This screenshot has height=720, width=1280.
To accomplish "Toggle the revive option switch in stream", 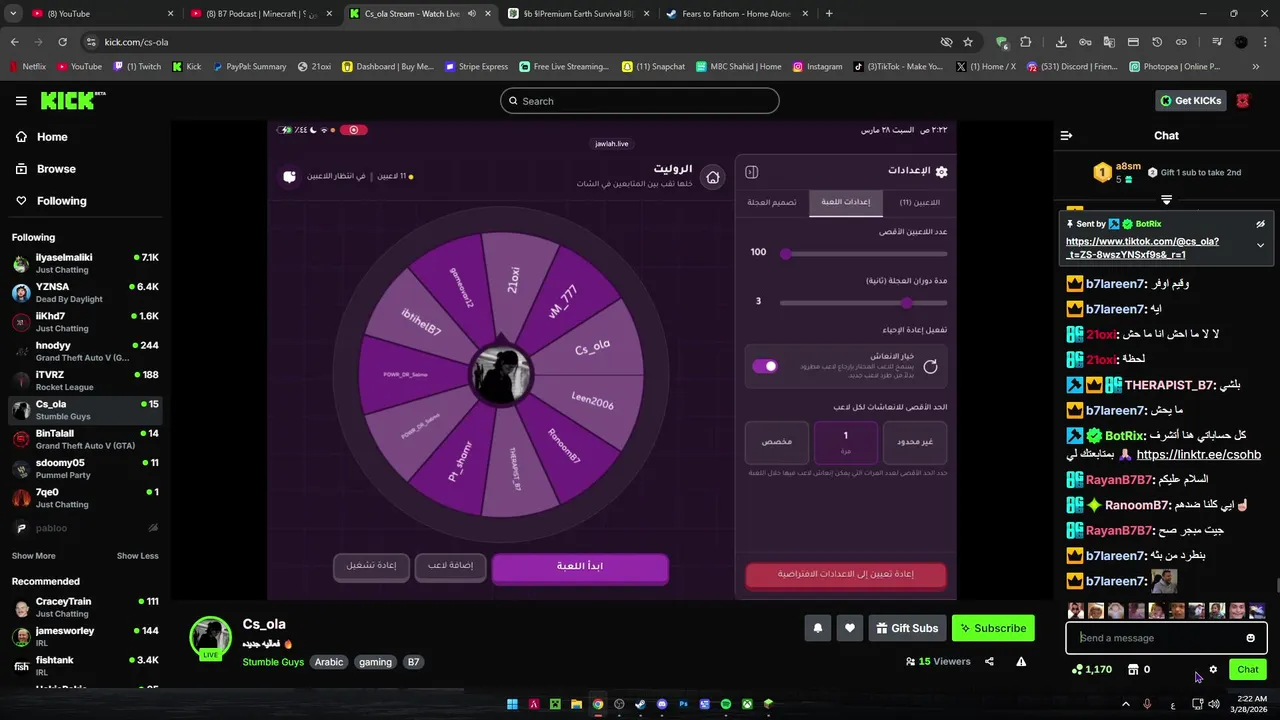I will click(765, 366).
